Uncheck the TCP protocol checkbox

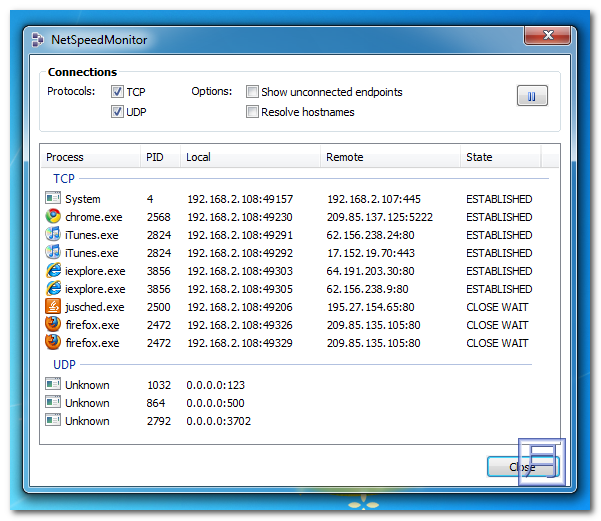tap(118, 92)
